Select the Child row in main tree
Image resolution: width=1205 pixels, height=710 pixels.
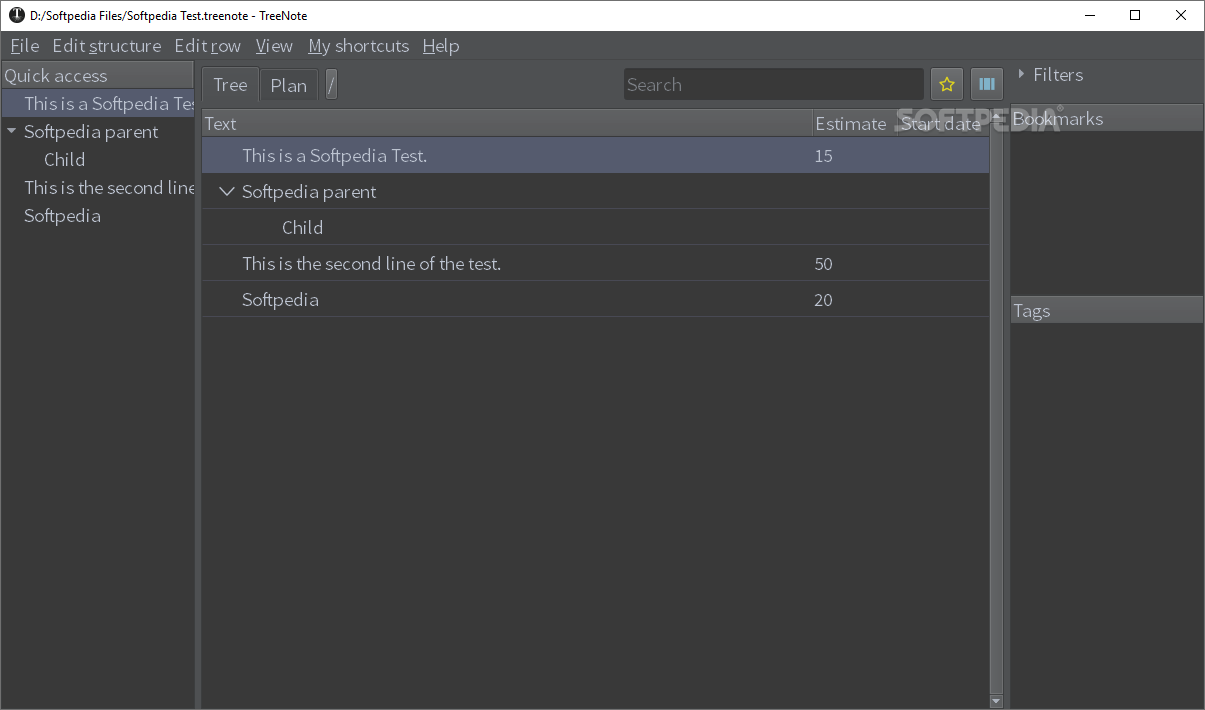coord(596,228)
